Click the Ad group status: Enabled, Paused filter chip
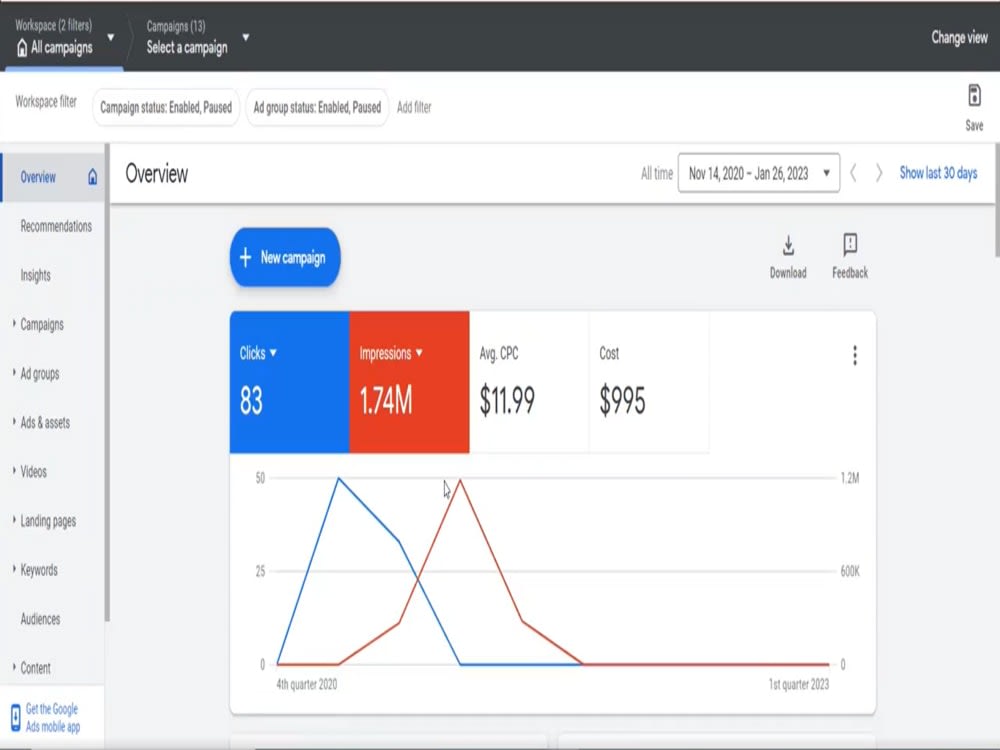 coord(317,107)
